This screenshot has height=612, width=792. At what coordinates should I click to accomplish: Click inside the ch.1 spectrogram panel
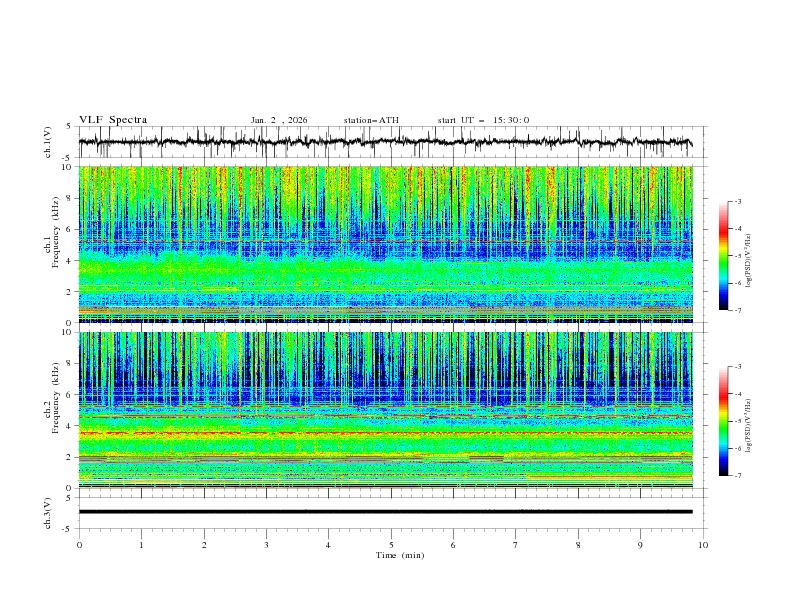(390, 244)
